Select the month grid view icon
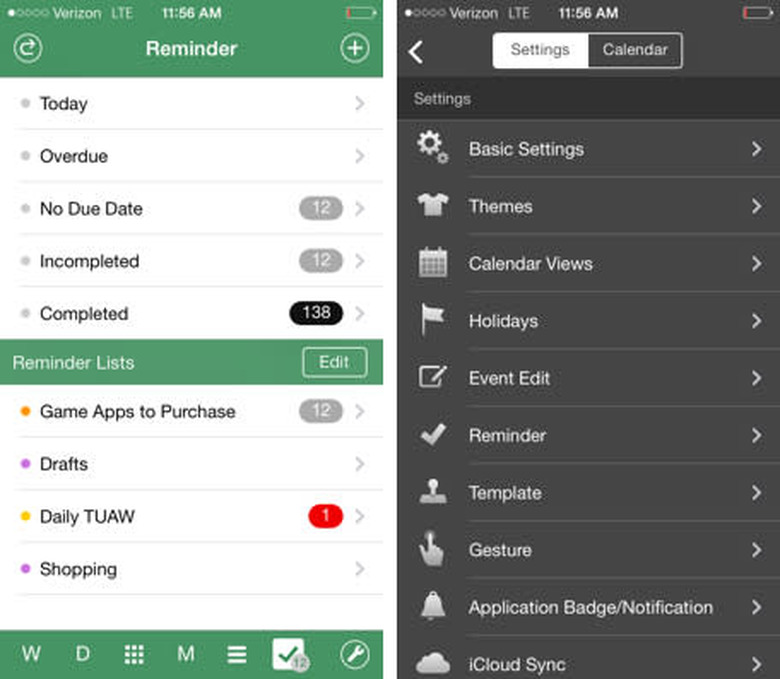The width and height of the screenshot is (780, 679). pos(134,655)
